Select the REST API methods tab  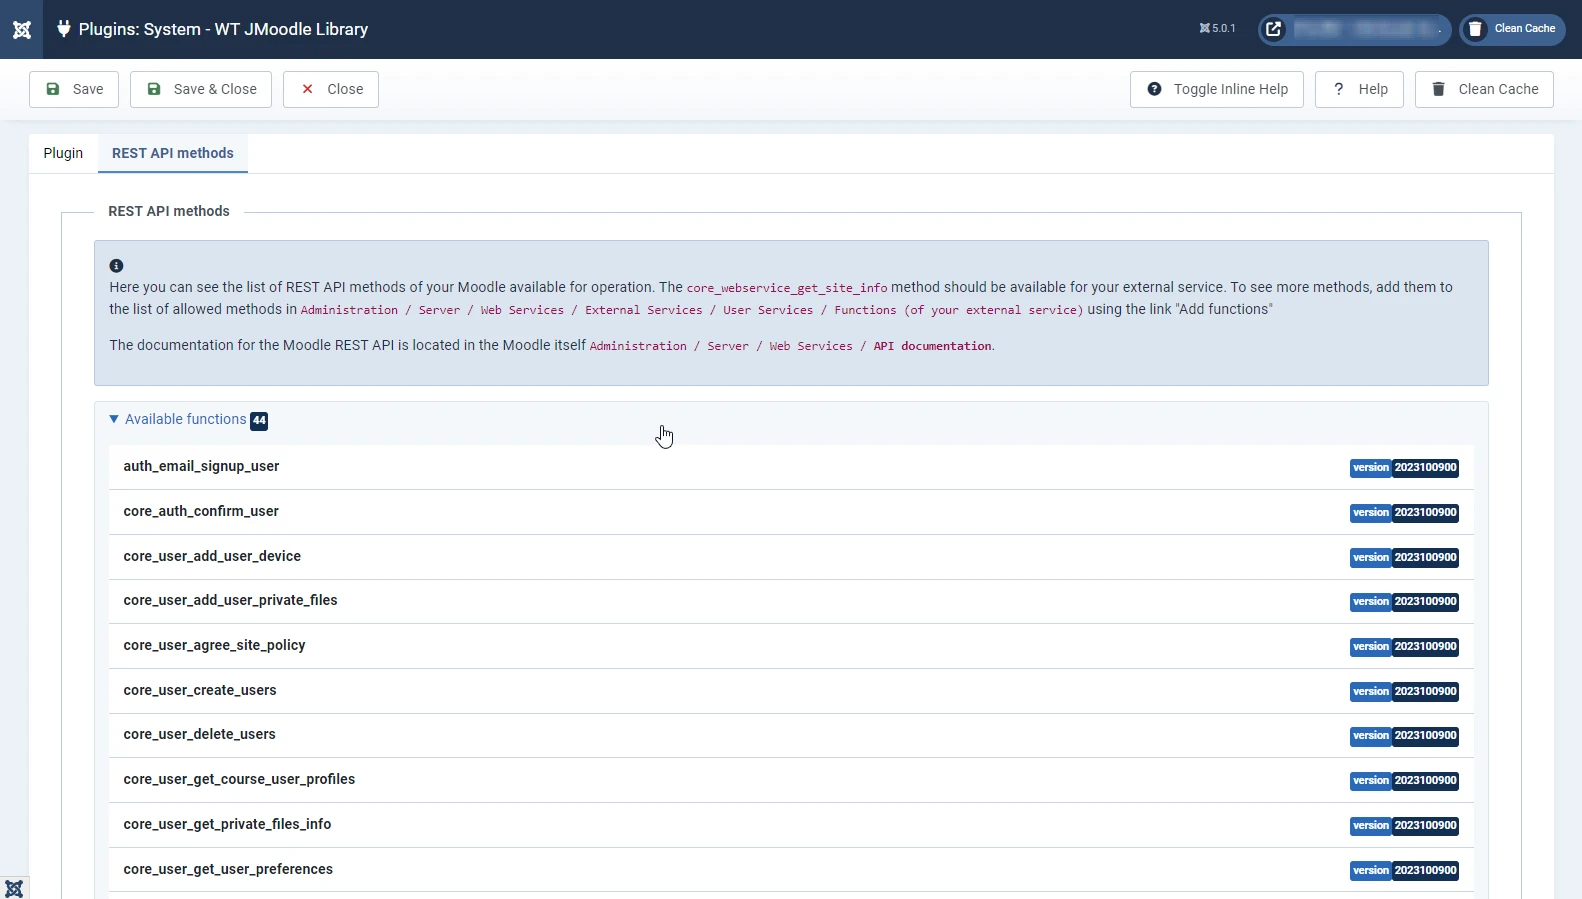pos(173,153)
